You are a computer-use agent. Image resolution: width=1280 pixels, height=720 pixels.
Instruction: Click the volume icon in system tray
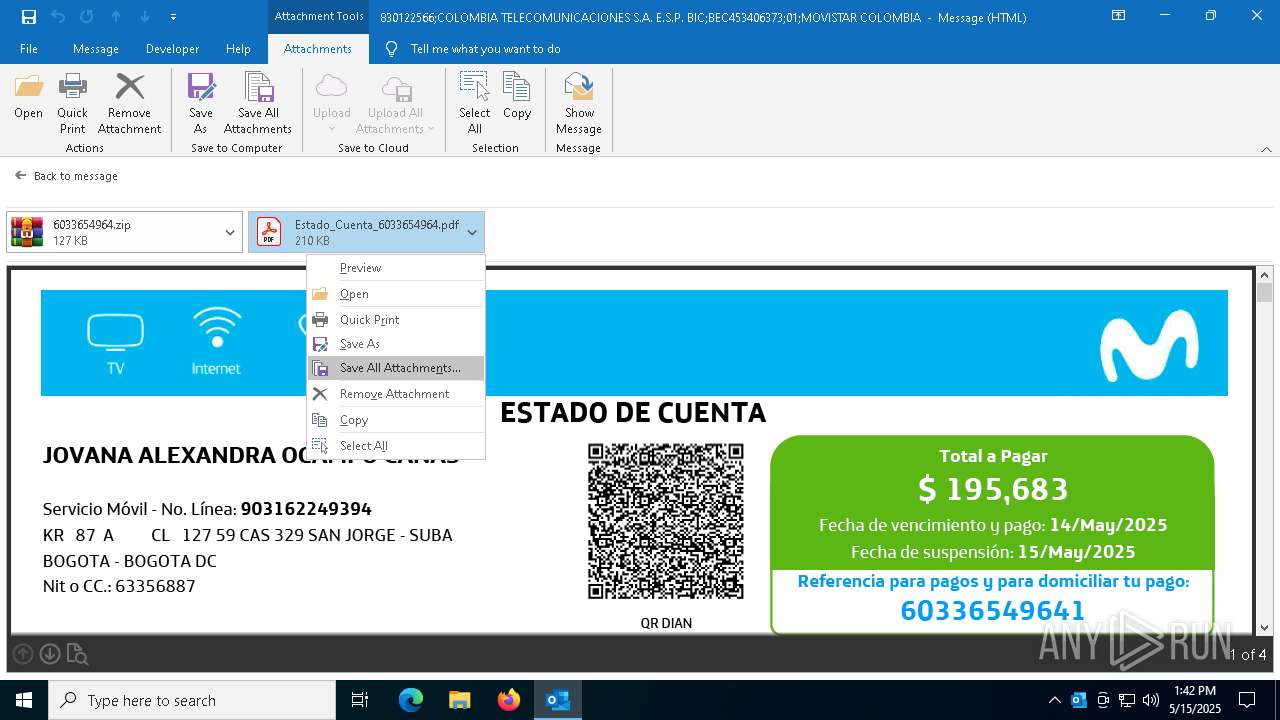pos(1151,700)
